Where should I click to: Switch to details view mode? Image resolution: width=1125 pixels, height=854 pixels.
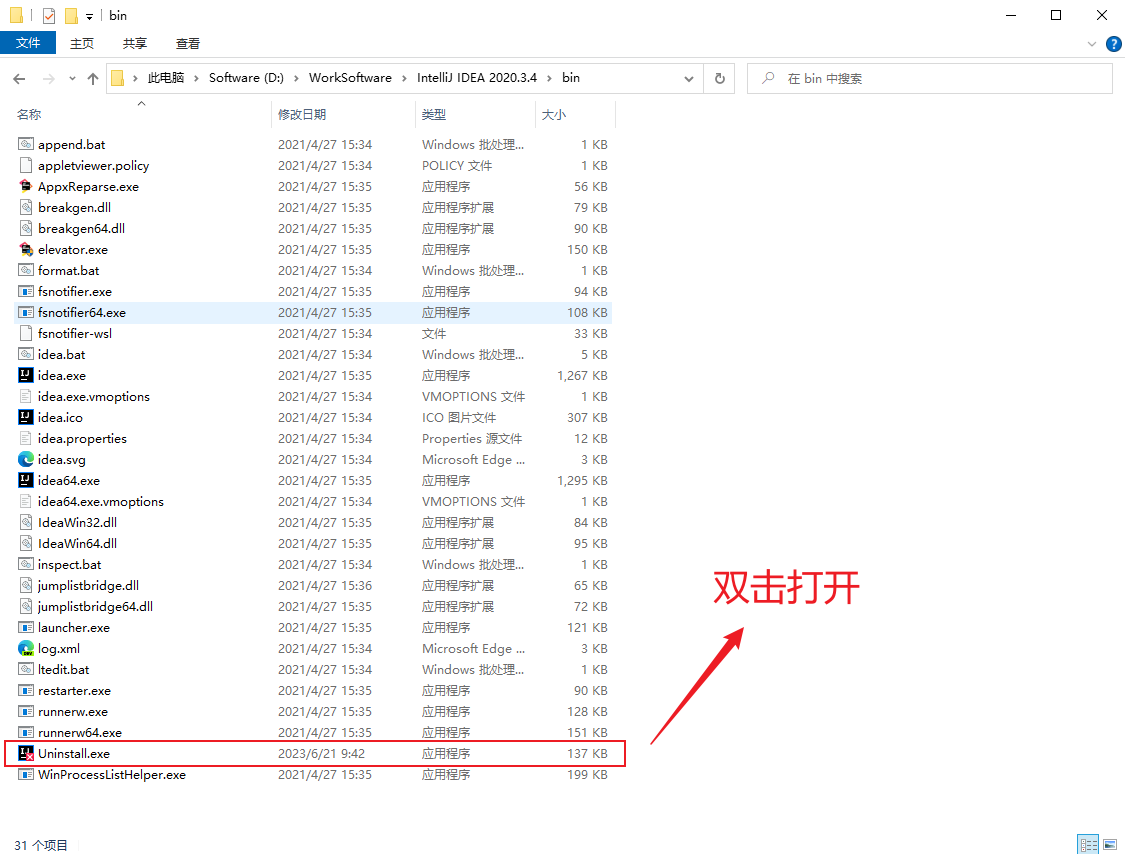[x=1088, y=845]
